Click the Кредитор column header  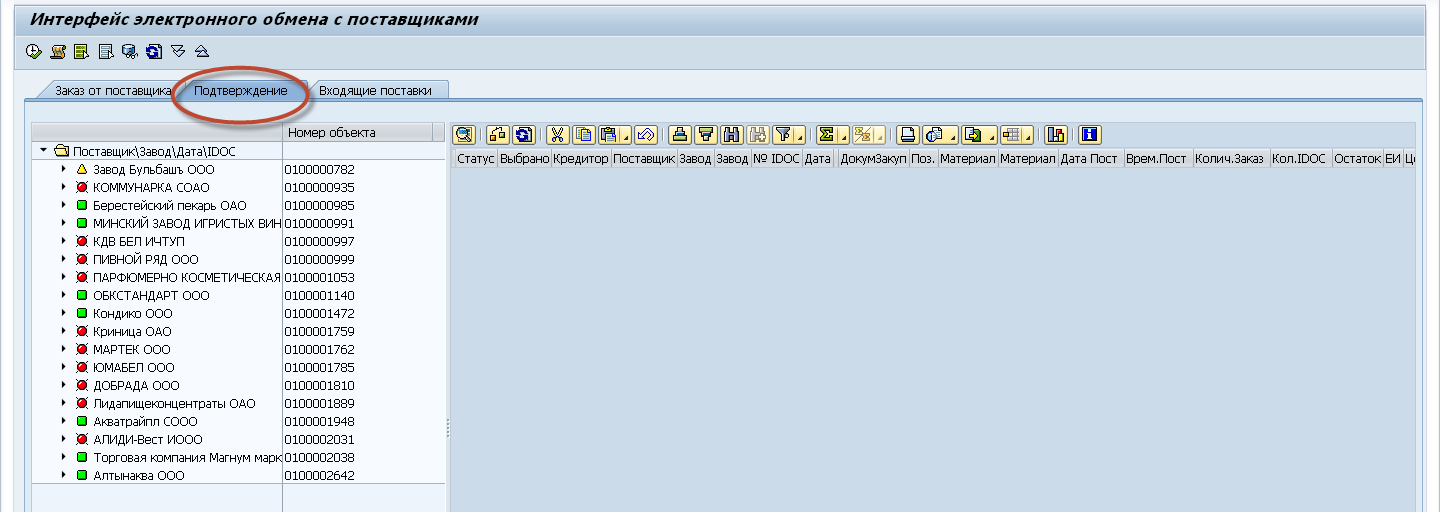[580, 158]
